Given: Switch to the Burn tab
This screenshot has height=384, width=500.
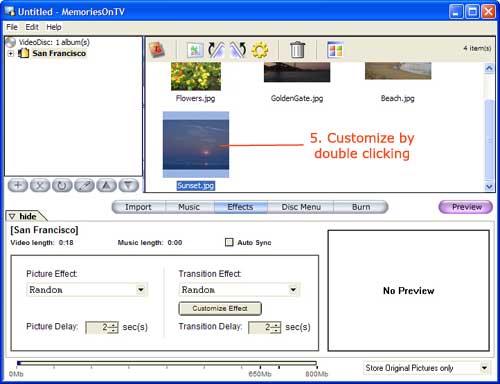Looking at the screenshot, I should click(x=361, y=207).
